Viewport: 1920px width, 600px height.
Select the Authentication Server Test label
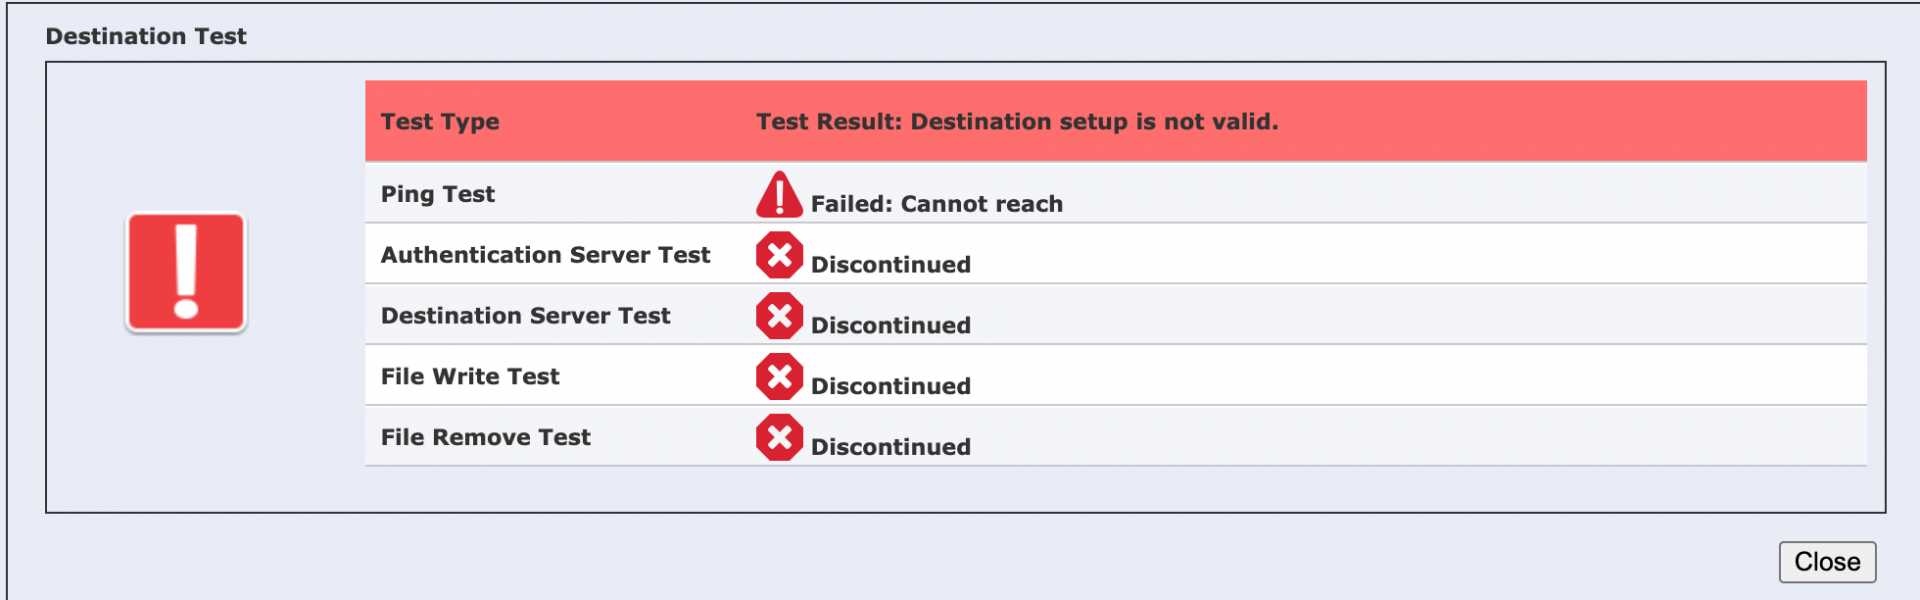pyautogui.click(x=545, y=255)
